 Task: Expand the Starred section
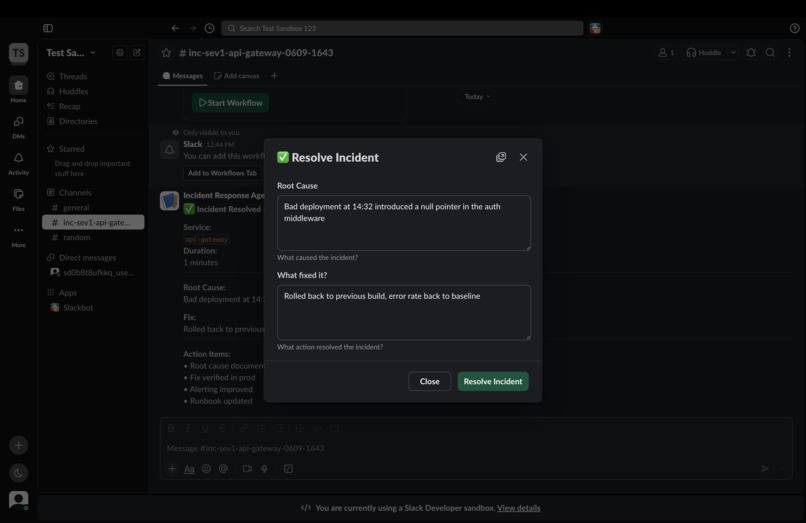click(71, 149)
